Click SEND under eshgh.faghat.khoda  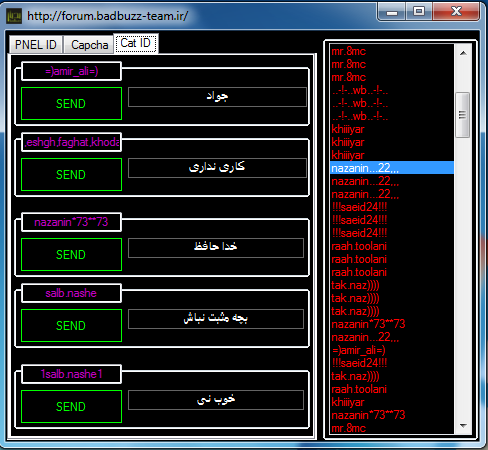71,175
